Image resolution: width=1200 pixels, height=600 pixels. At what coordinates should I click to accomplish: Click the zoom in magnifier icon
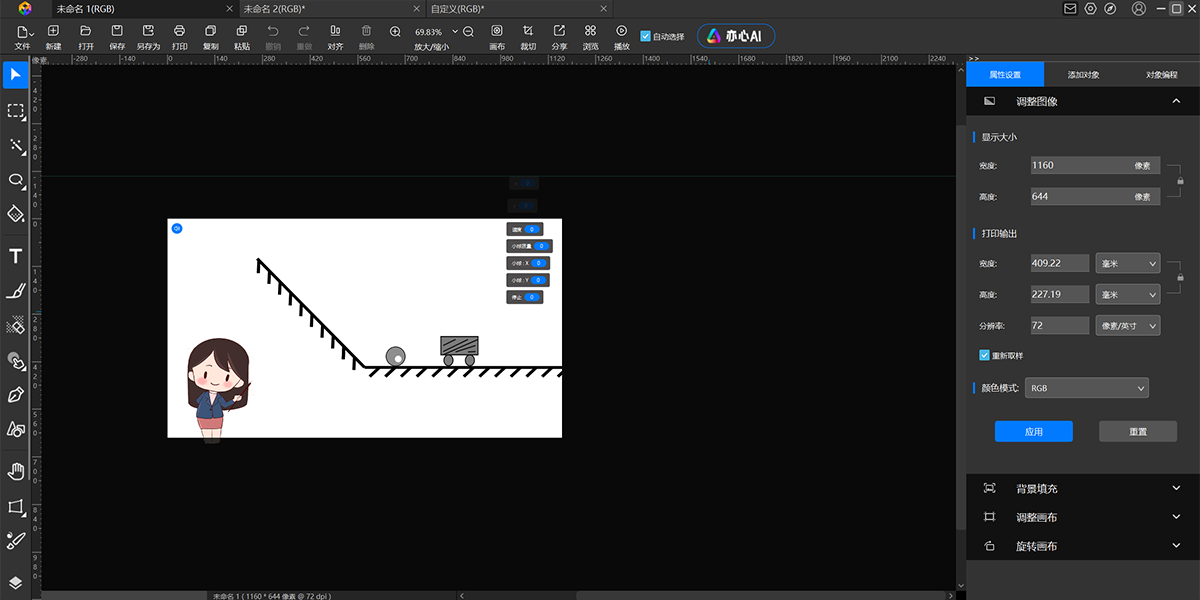coord(395,32)
